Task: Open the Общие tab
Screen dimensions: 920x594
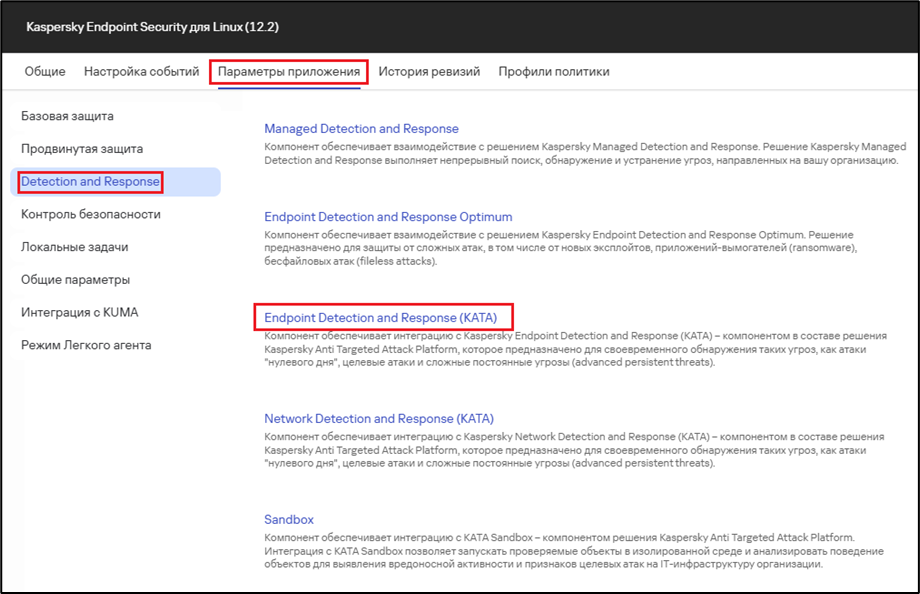Action: [x=45, y=72]
